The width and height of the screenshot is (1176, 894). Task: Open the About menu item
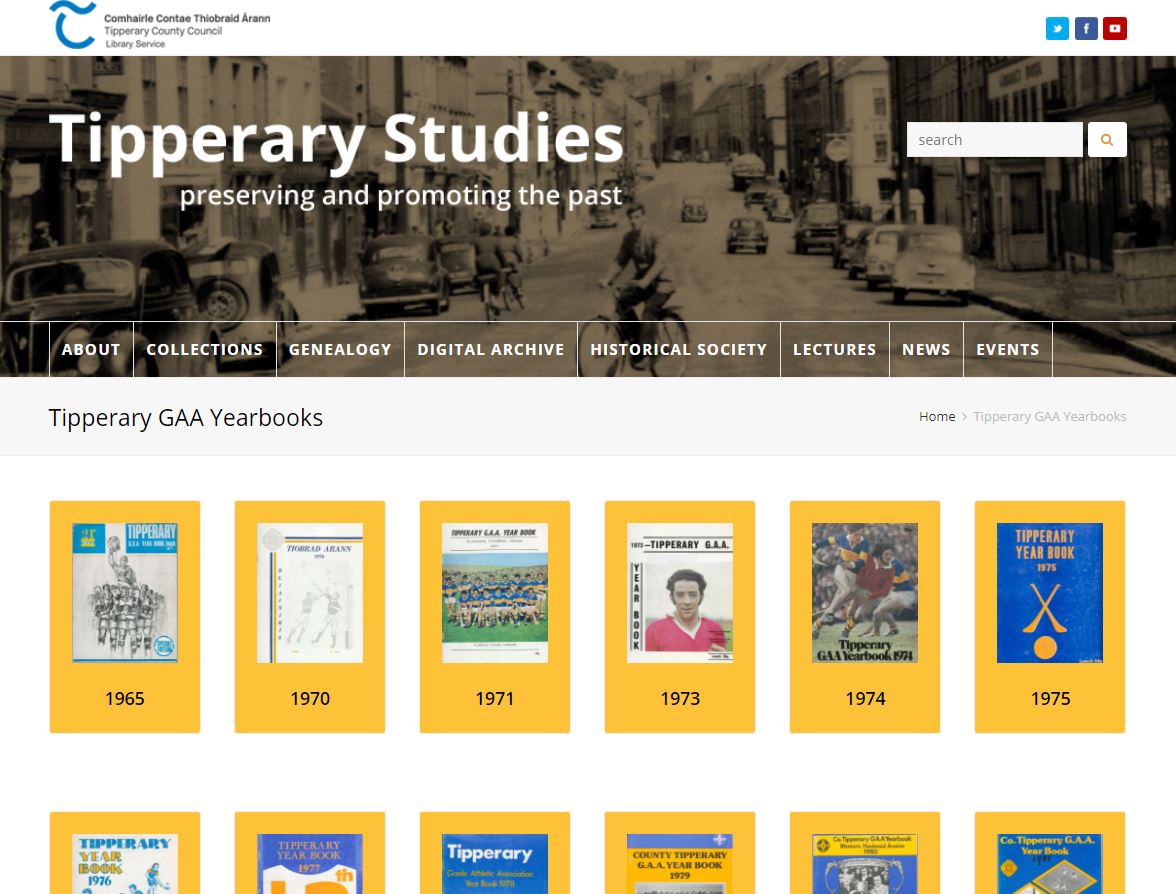[91, 349]
